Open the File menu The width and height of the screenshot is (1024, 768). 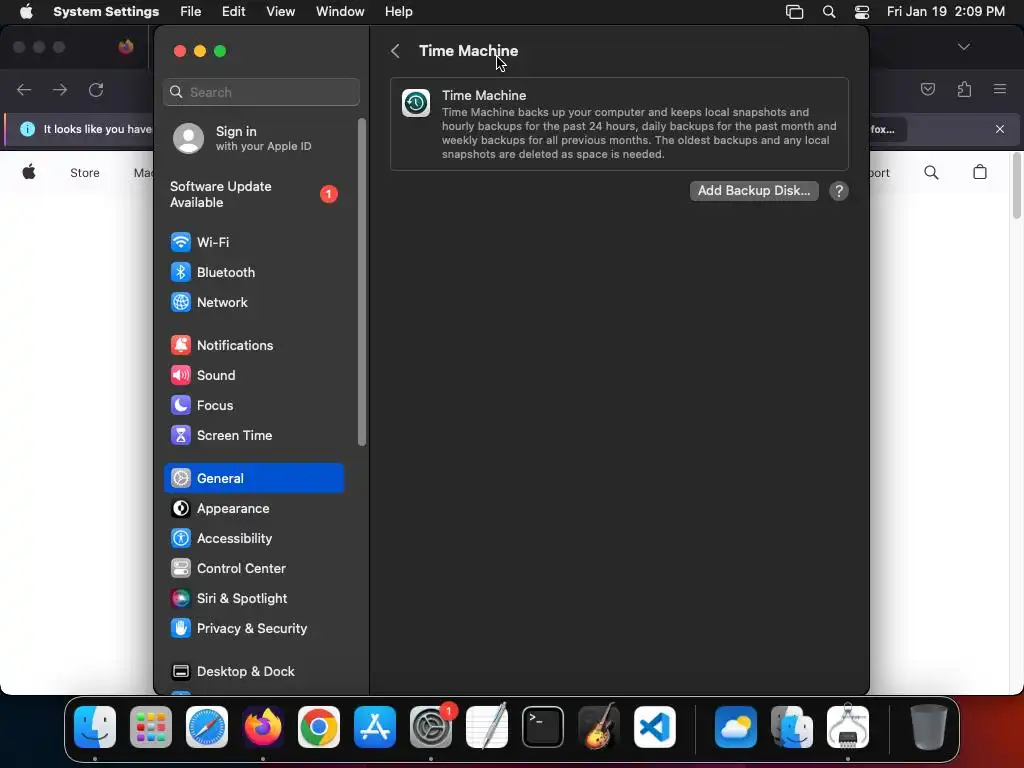191,12
